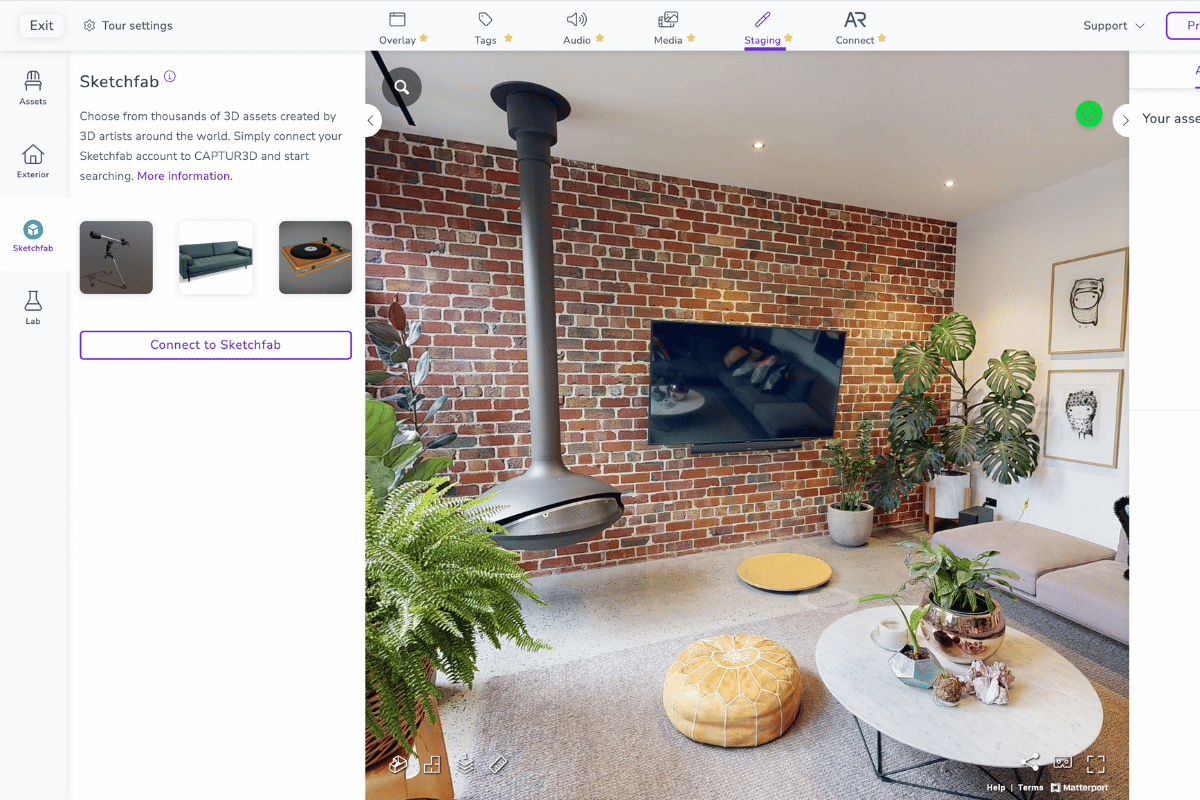Viewport: 1200px width, 800px height.
Task: Click the Overlay window icon
Action: coord(397,19)
